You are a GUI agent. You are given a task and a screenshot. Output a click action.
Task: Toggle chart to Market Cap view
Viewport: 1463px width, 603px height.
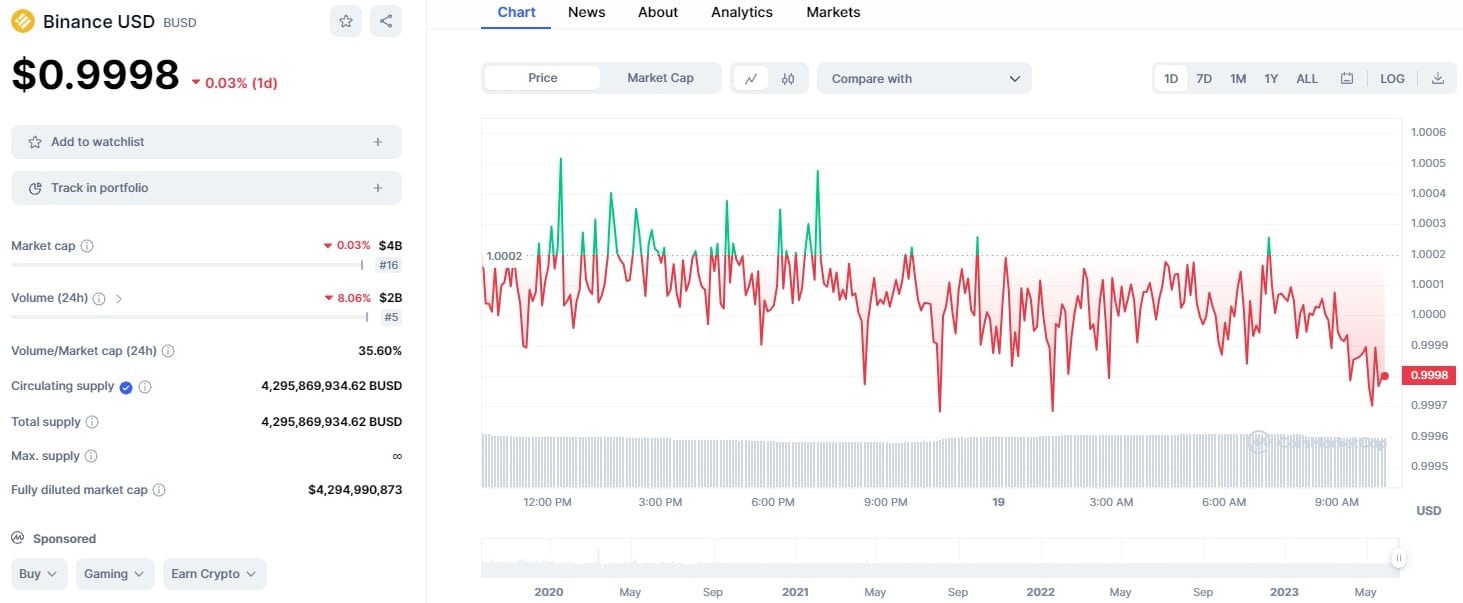[660, 78]
